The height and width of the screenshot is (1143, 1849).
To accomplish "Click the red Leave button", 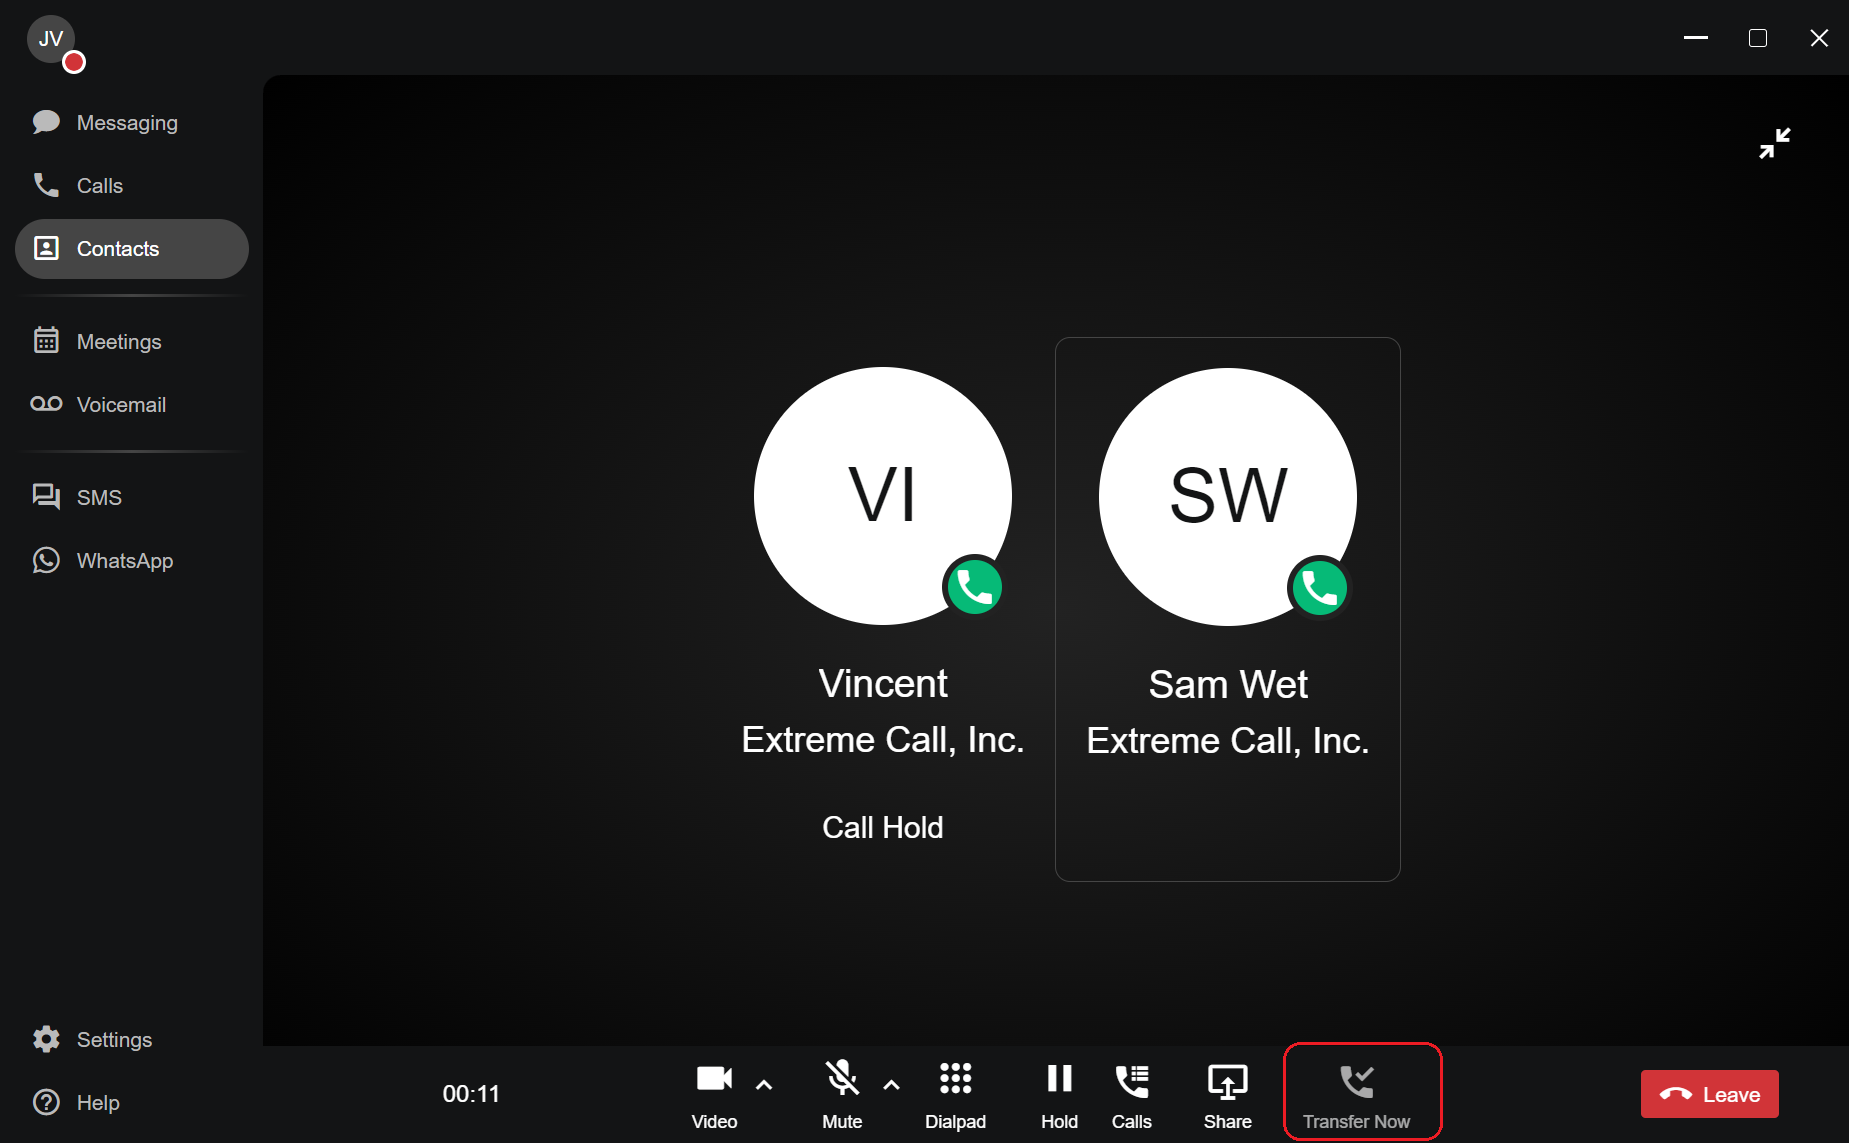I will 1709,1094.
